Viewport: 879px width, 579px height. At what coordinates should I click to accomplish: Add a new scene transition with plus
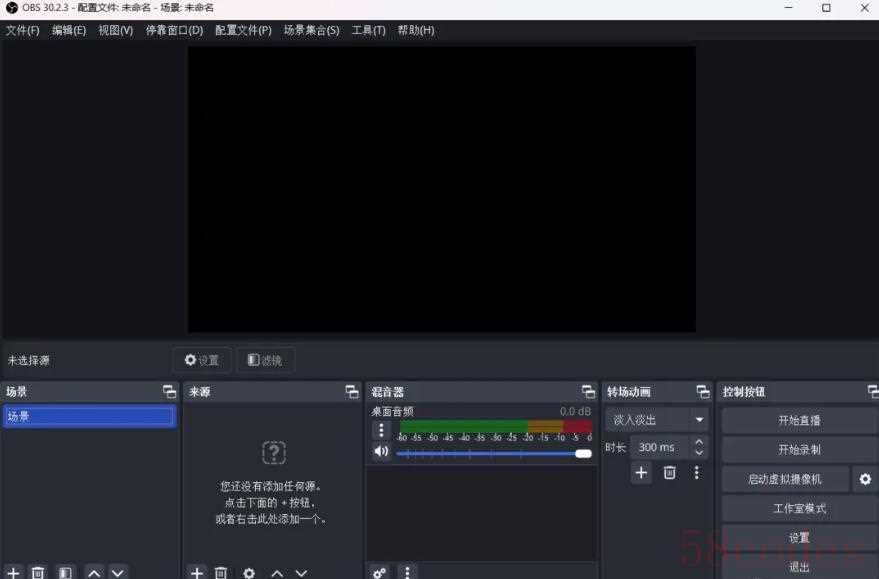(642, 473)
